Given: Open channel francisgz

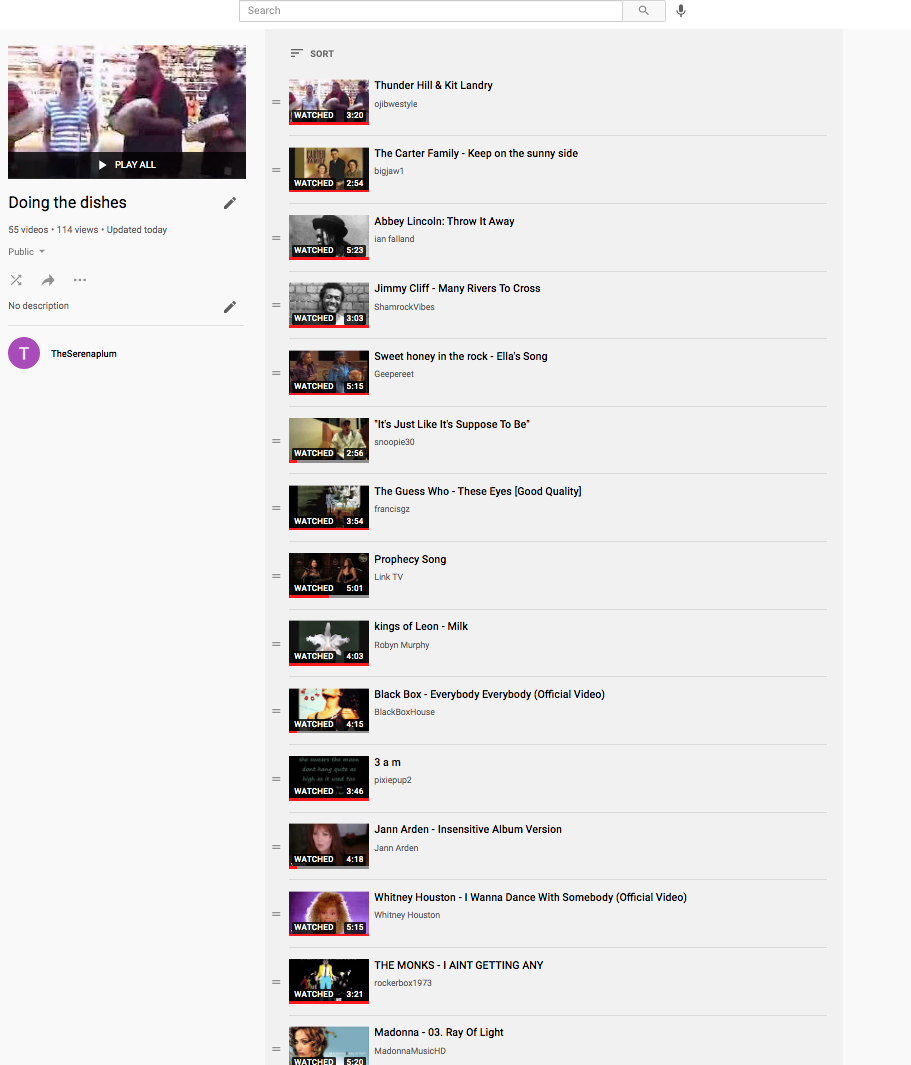Looking at the screenshot, I should [x=392, y=509].
